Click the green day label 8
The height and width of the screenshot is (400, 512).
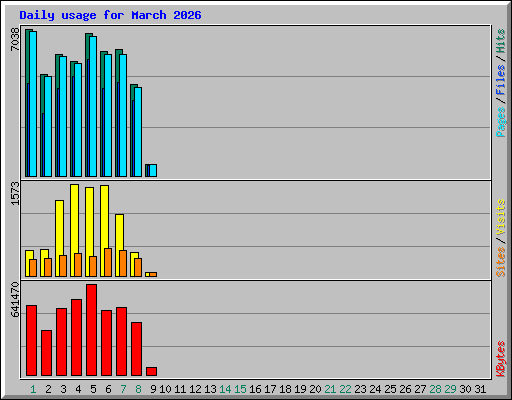coord(138,389)
